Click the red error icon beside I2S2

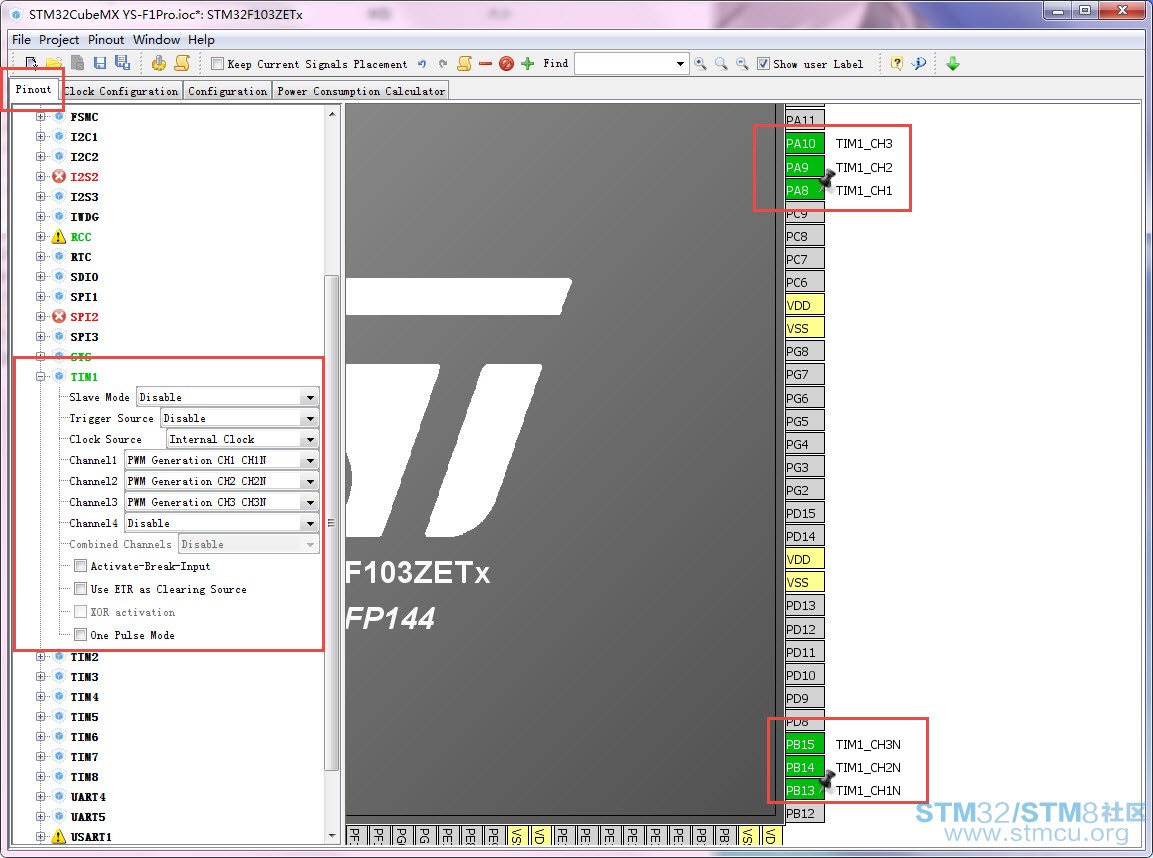click(x=59, y=176)
